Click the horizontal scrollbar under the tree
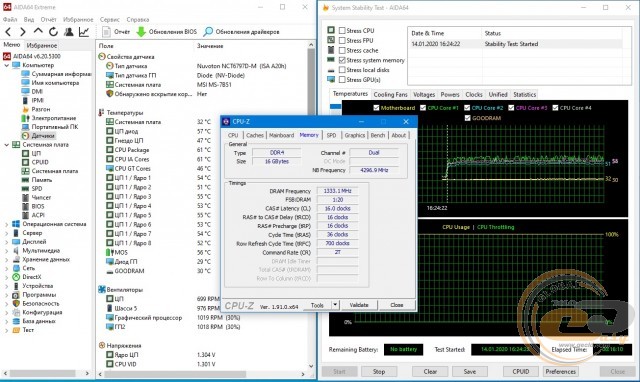640x382 pixels. pos(43,373)
